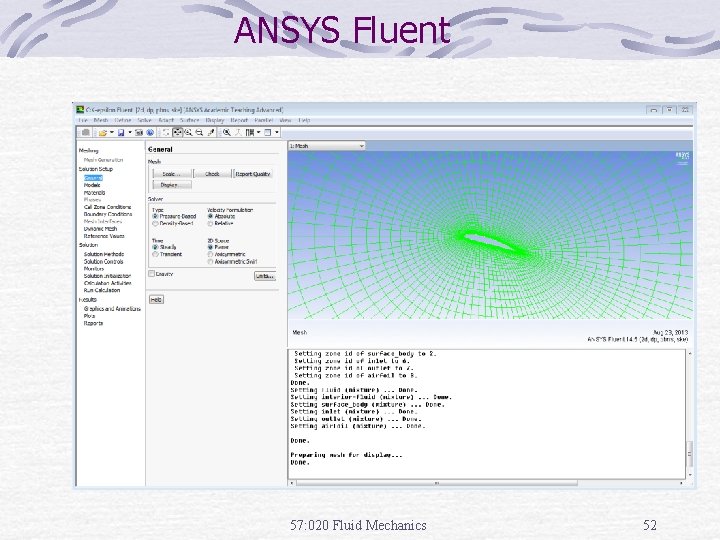
Task: Select Boundary Conditions in the tree
Action: click(108, 214)
